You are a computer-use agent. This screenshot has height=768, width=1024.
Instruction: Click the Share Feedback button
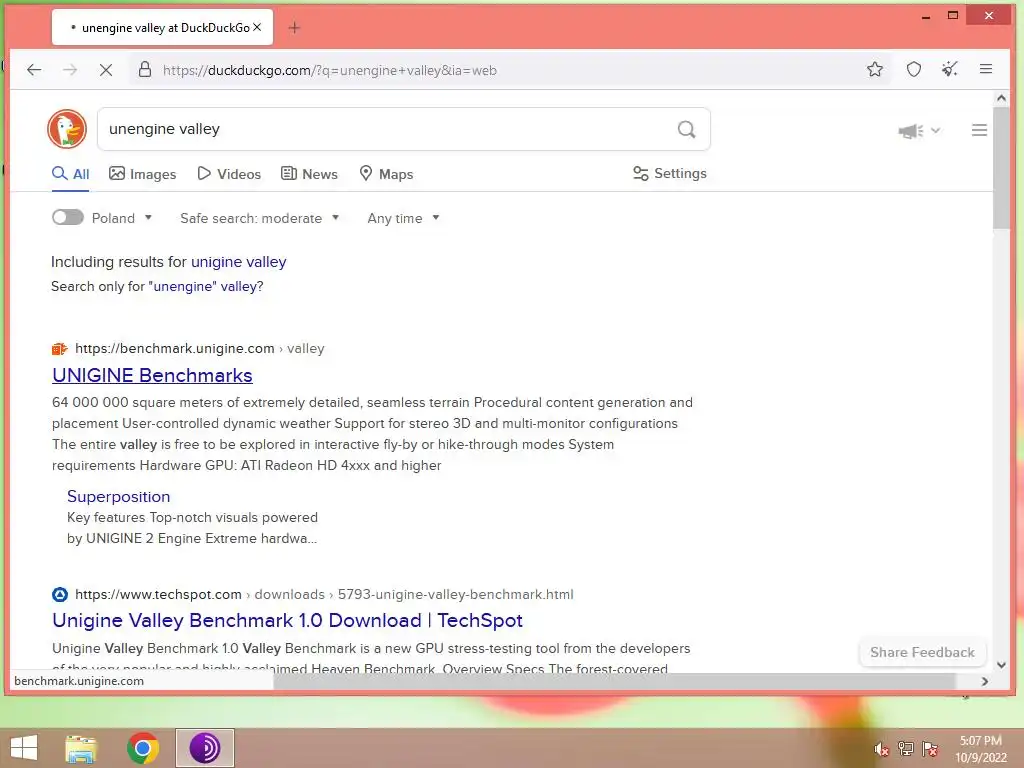[x=922, y=652]
